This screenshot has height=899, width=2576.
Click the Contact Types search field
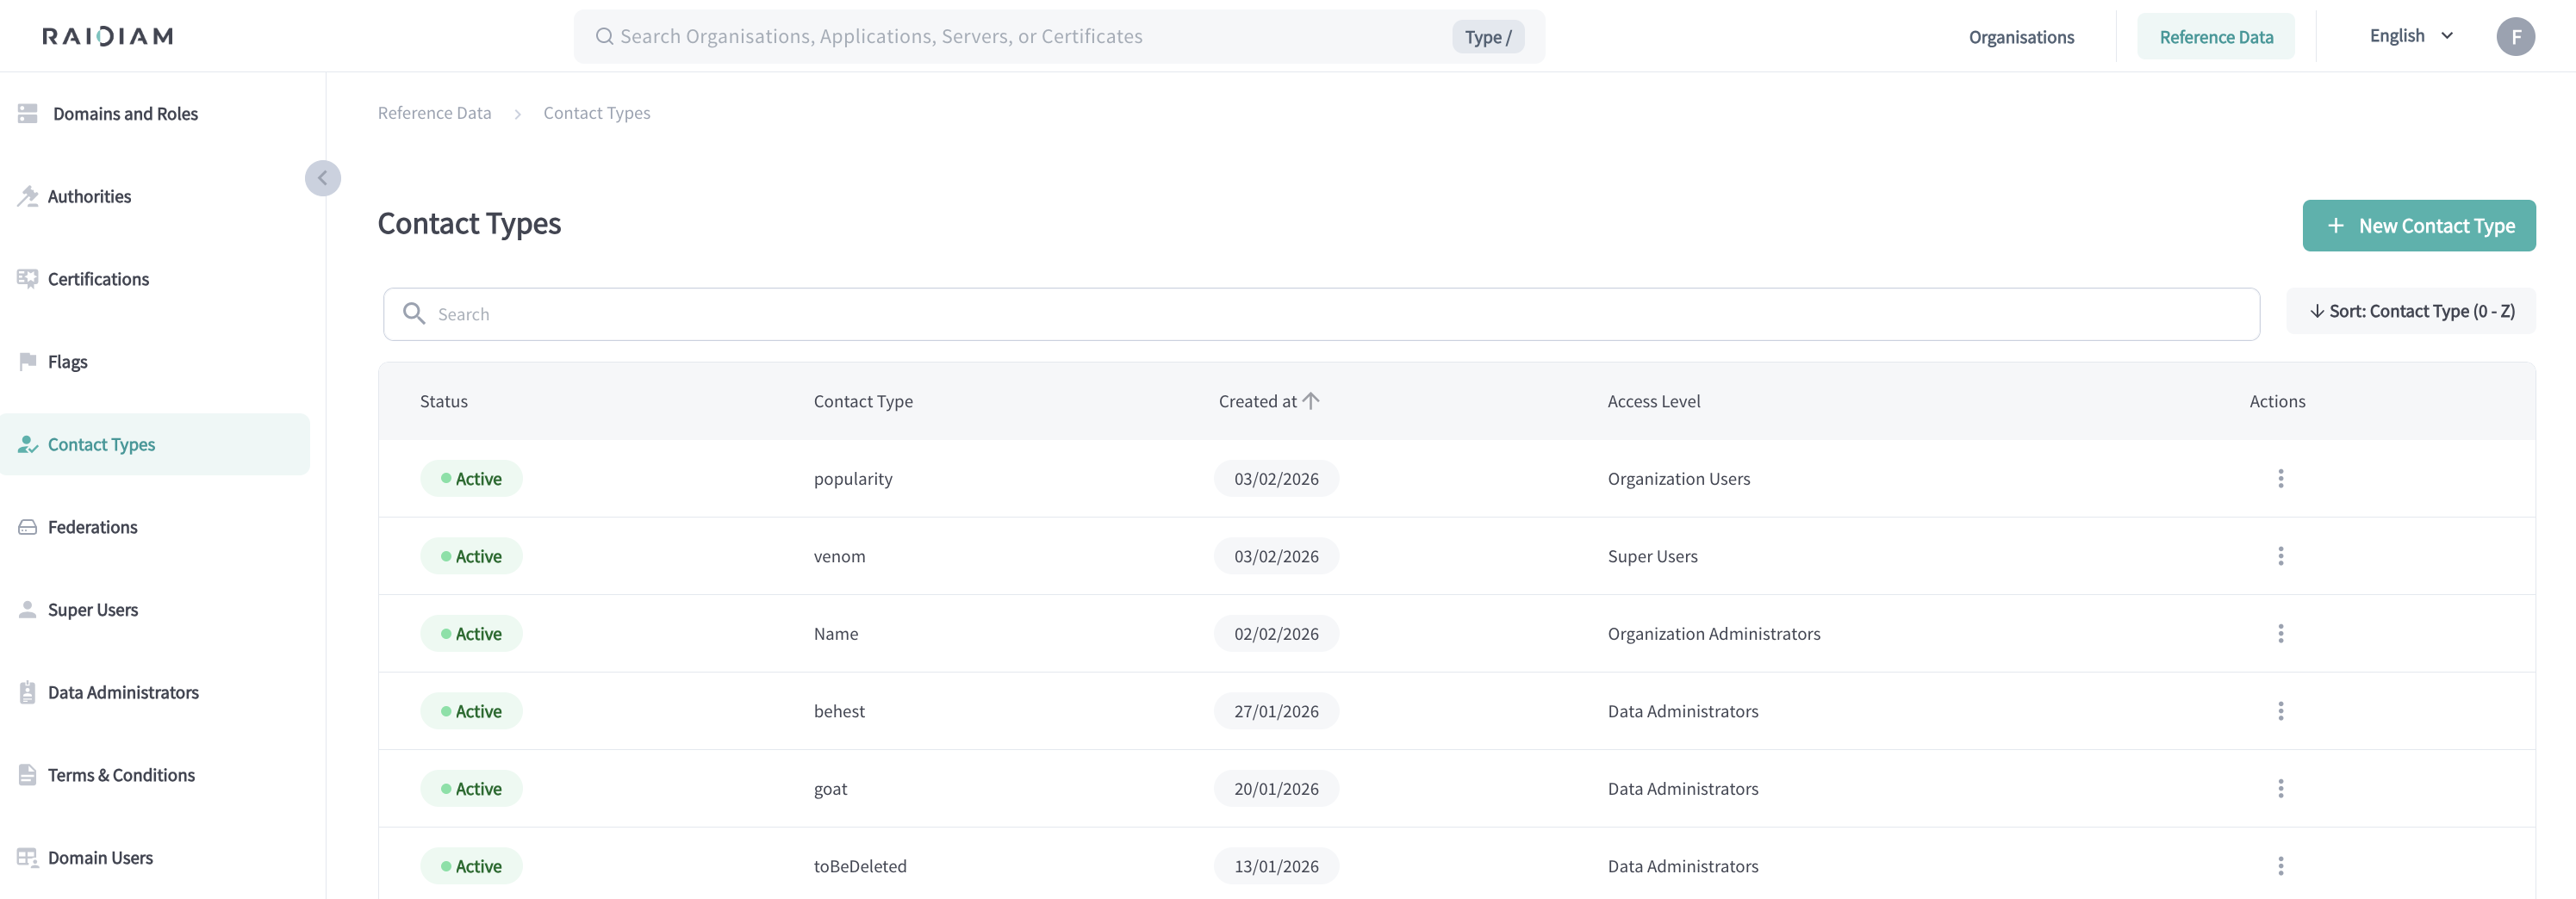tap(1320, 314)
